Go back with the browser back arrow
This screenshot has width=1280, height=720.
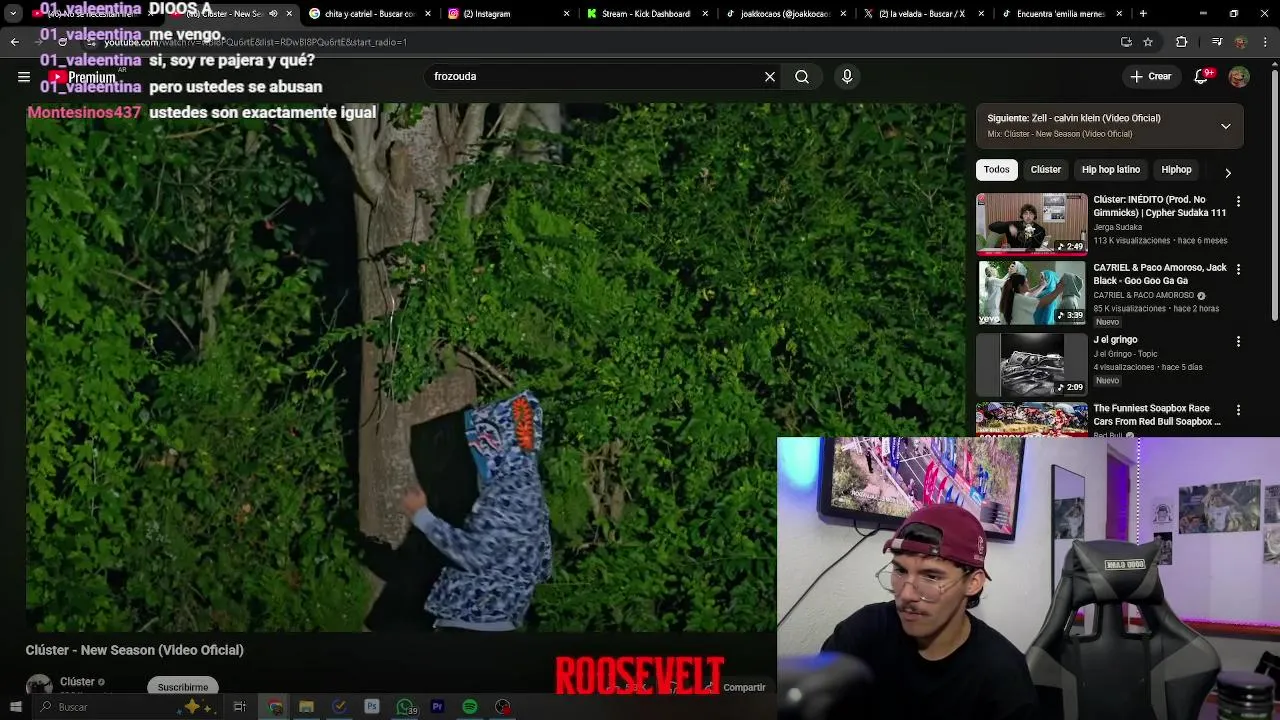pos(14,42)
